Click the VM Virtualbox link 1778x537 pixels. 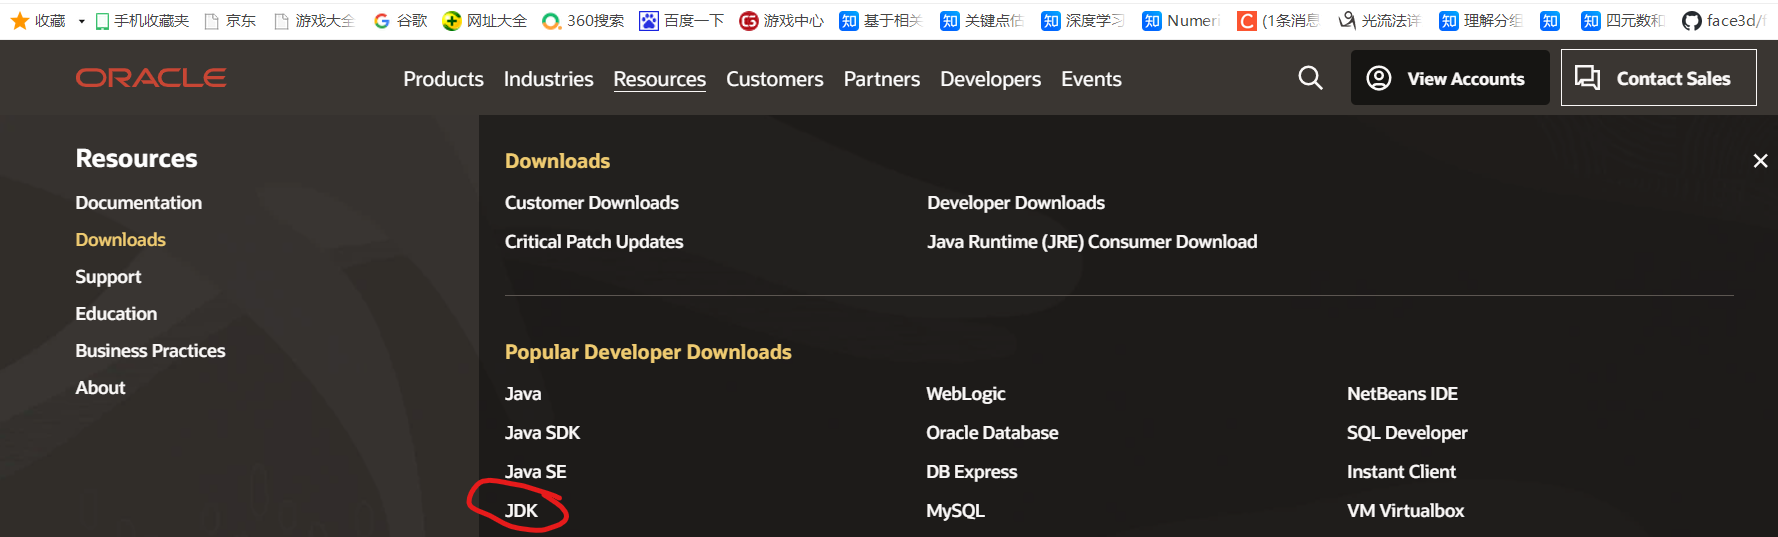point(1405,511)
